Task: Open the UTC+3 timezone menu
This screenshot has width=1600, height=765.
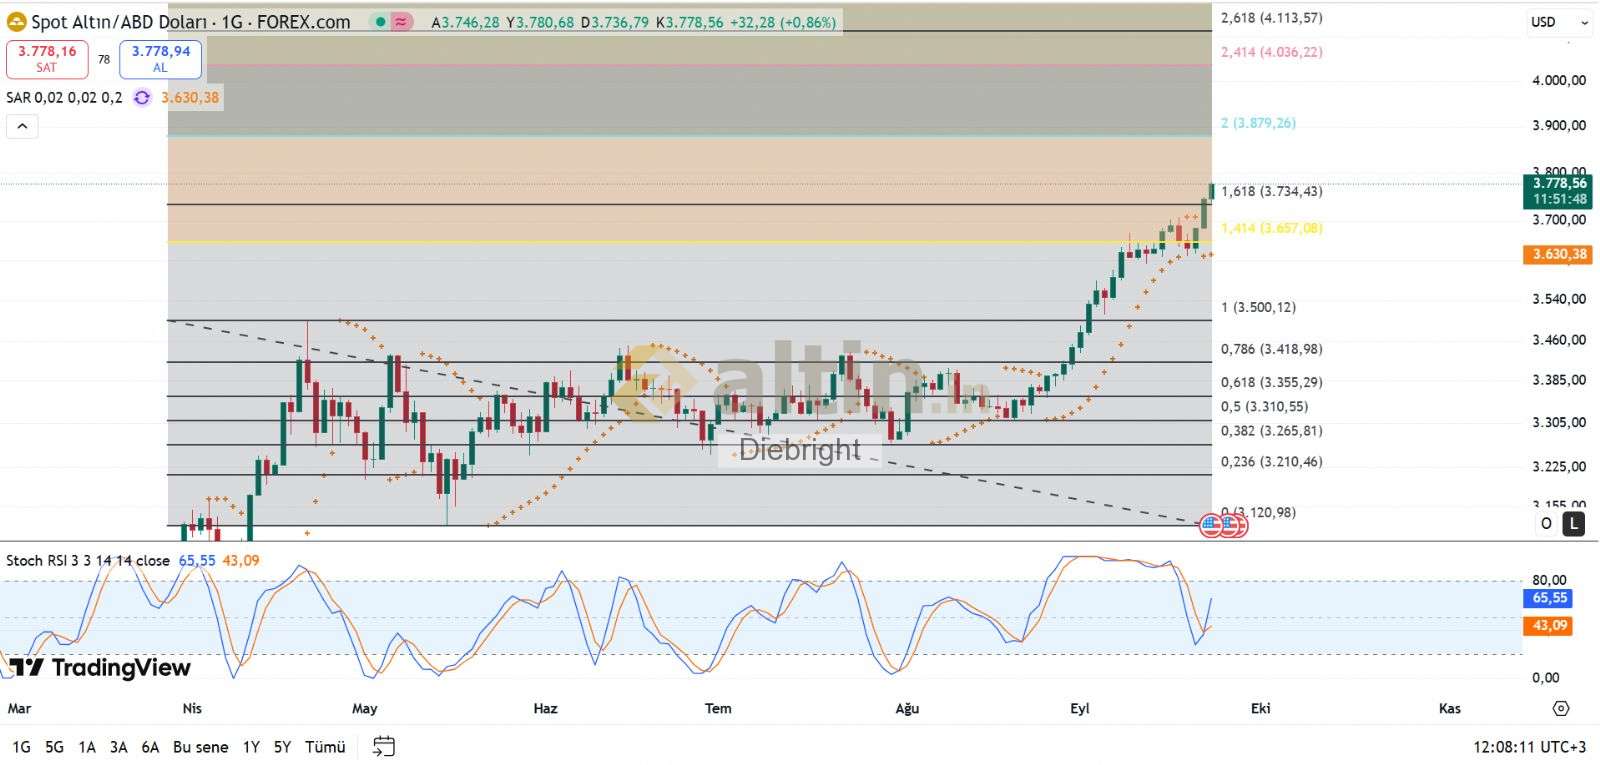Action: point(1531,747)
